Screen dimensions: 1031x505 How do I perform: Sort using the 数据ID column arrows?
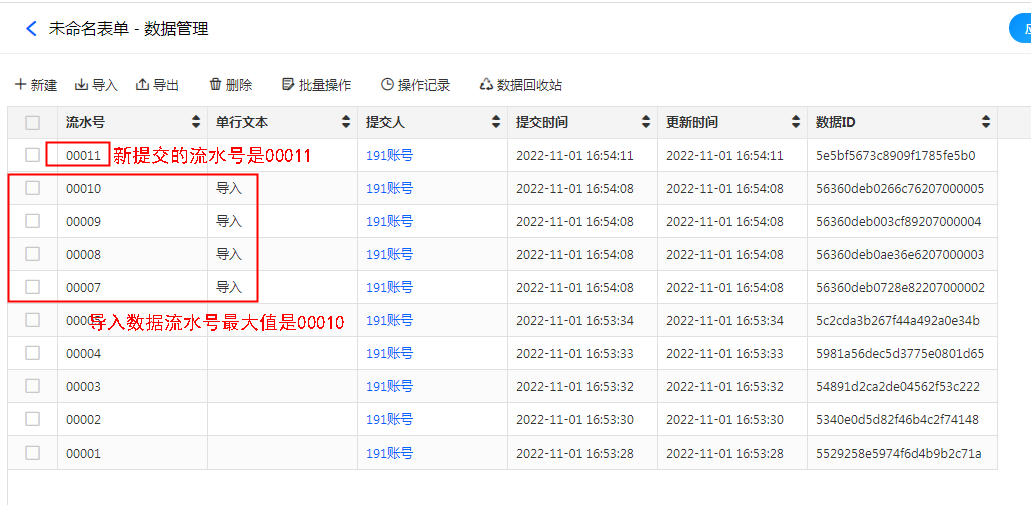(986, 122)
